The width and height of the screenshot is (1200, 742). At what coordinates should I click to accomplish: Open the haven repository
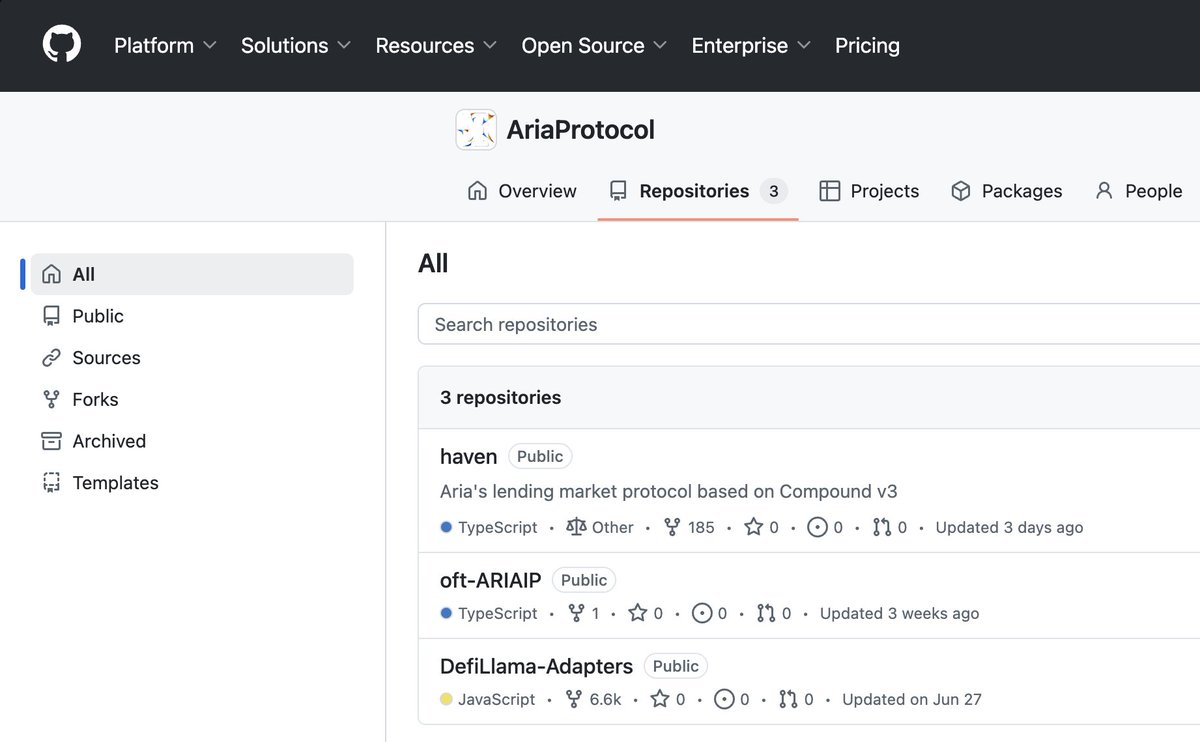(x=468, y=457)
